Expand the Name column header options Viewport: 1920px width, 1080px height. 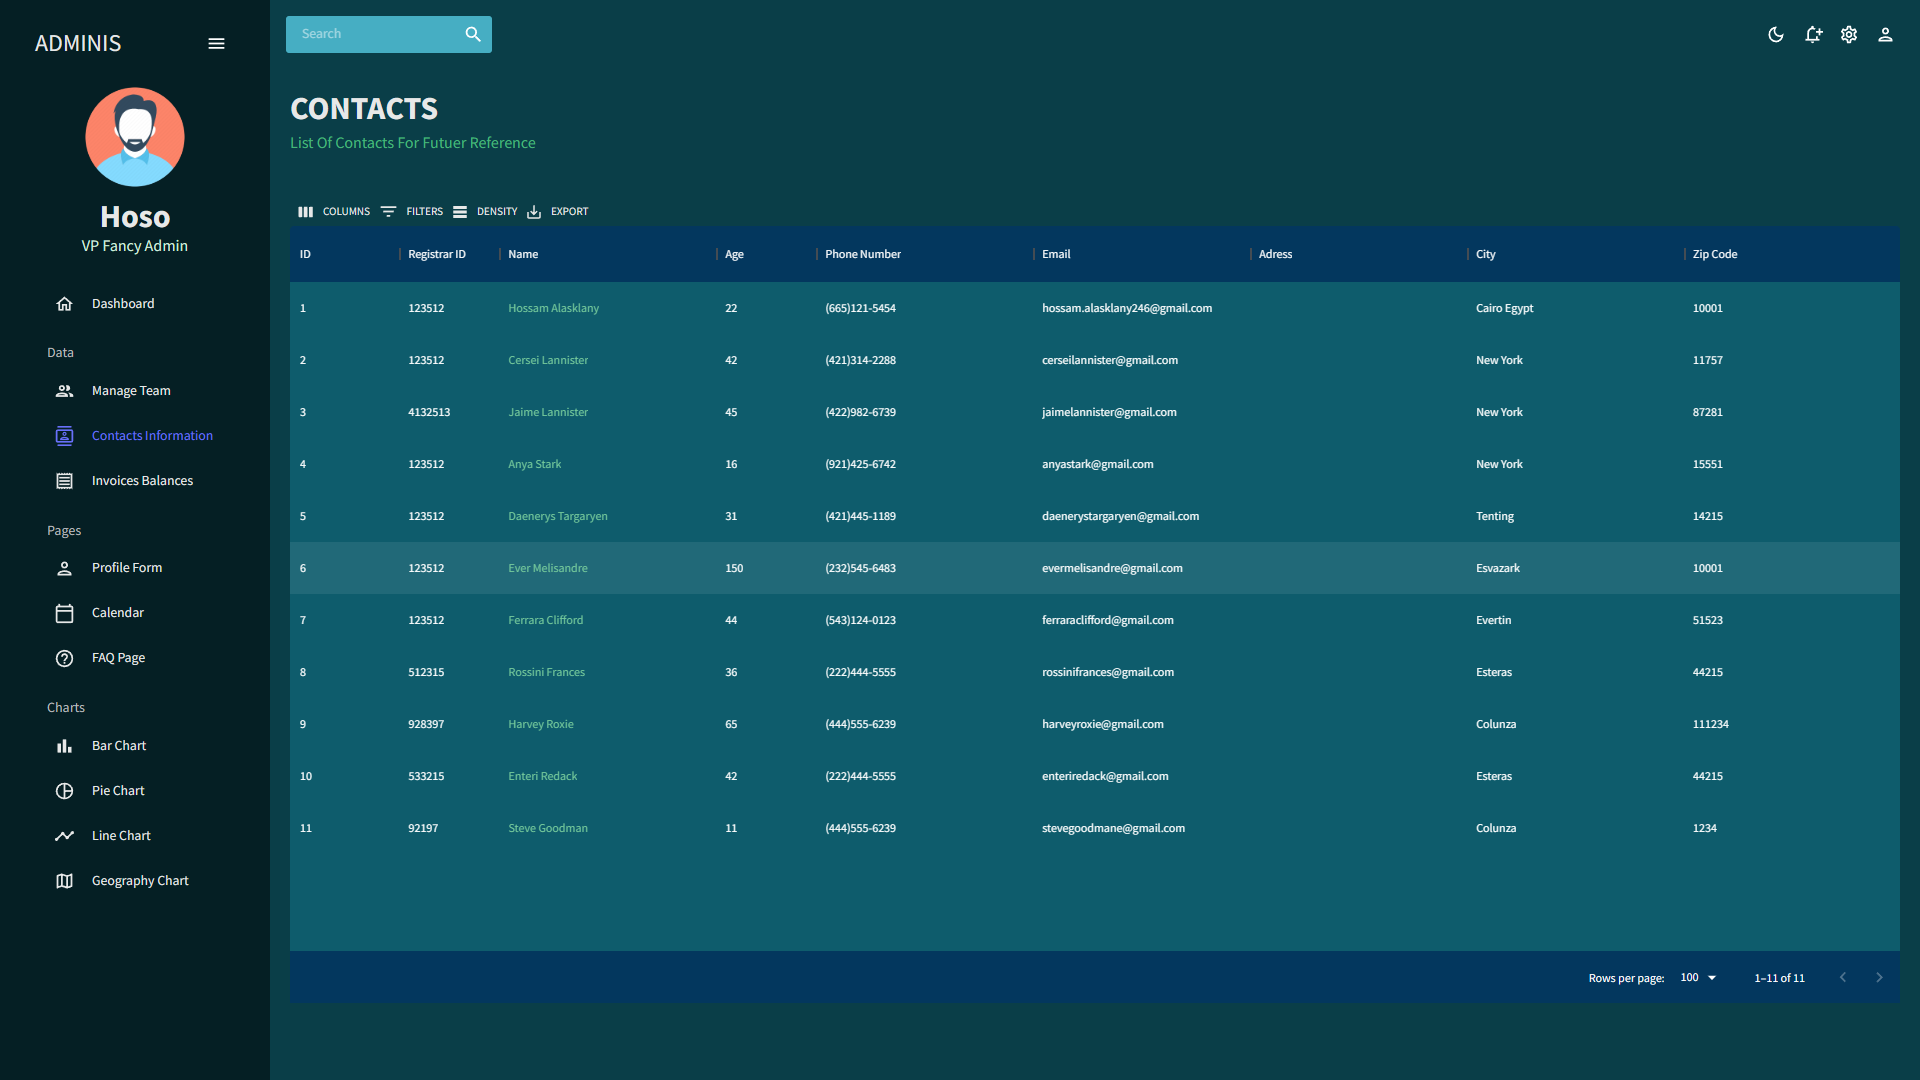(522, 254)
